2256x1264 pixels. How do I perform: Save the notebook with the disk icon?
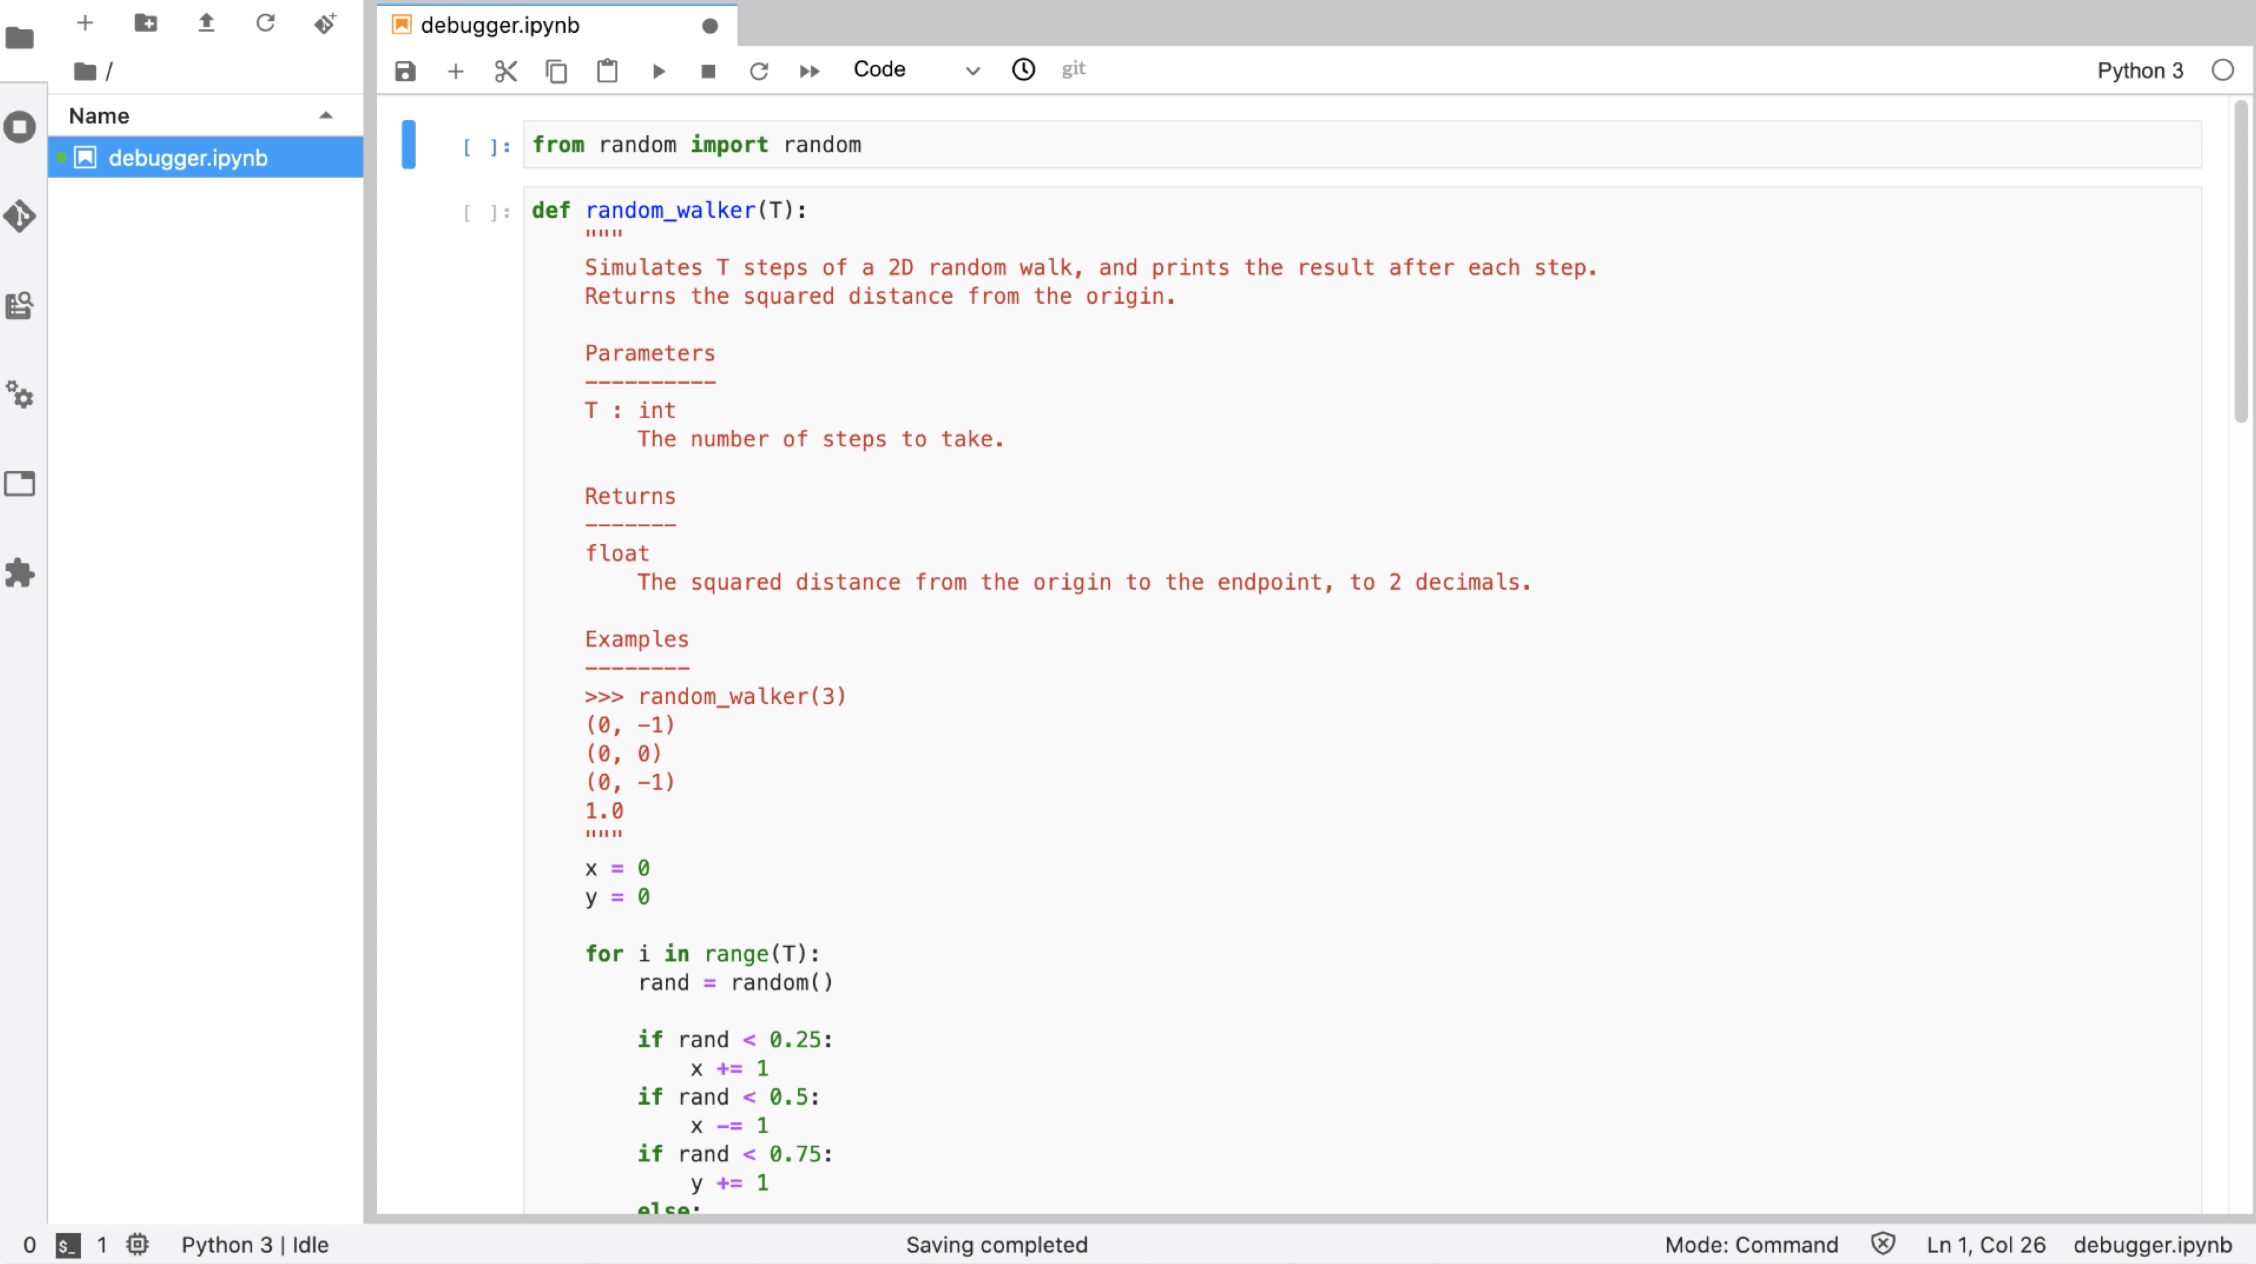405,71
